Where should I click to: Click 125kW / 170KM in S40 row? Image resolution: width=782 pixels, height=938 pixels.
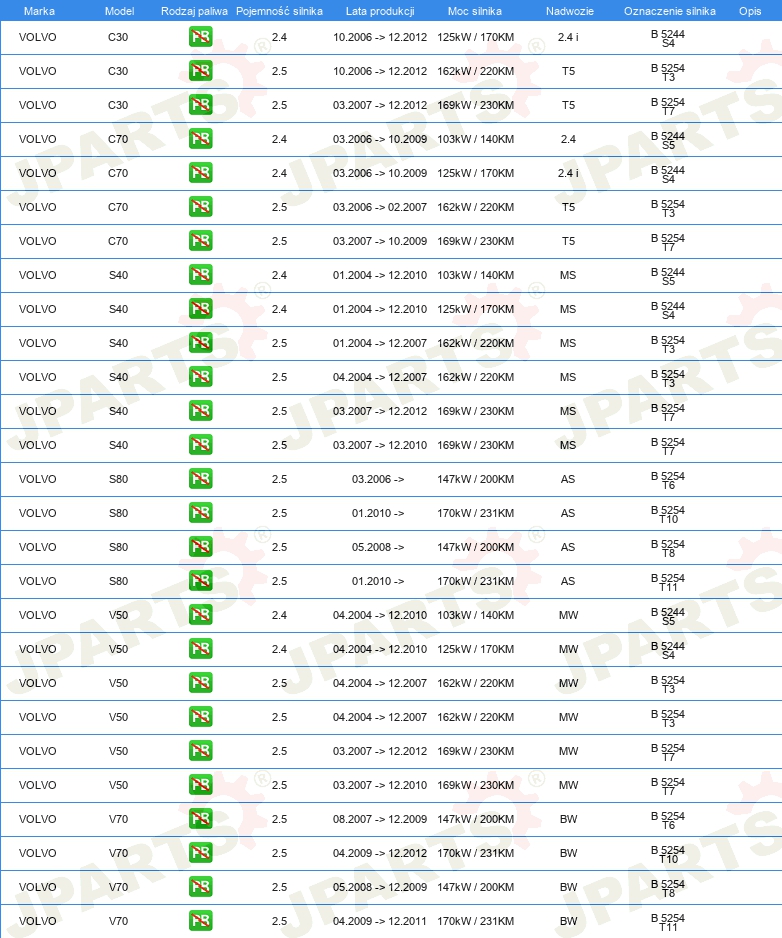coord(476,309)
